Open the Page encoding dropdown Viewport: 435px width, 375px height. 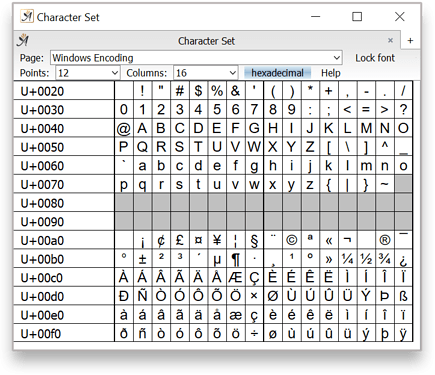click(x=196, y=58)
